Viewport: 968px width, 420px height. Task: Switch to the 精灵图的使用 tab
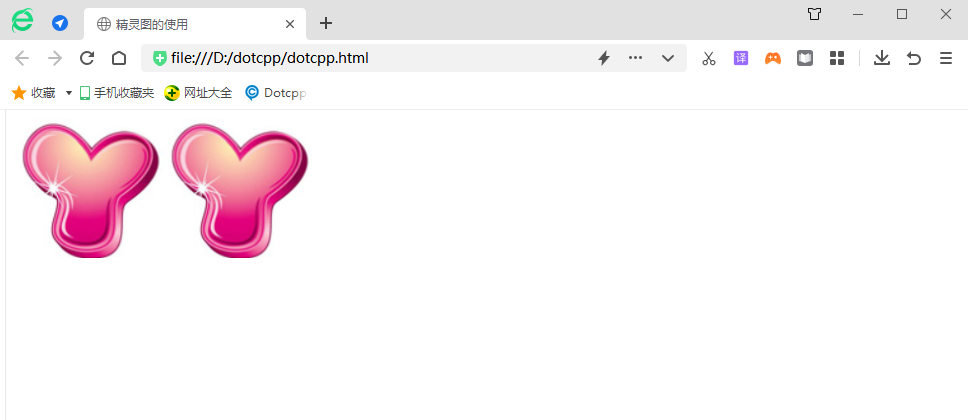pyautogui.click(x=180, y=24)
